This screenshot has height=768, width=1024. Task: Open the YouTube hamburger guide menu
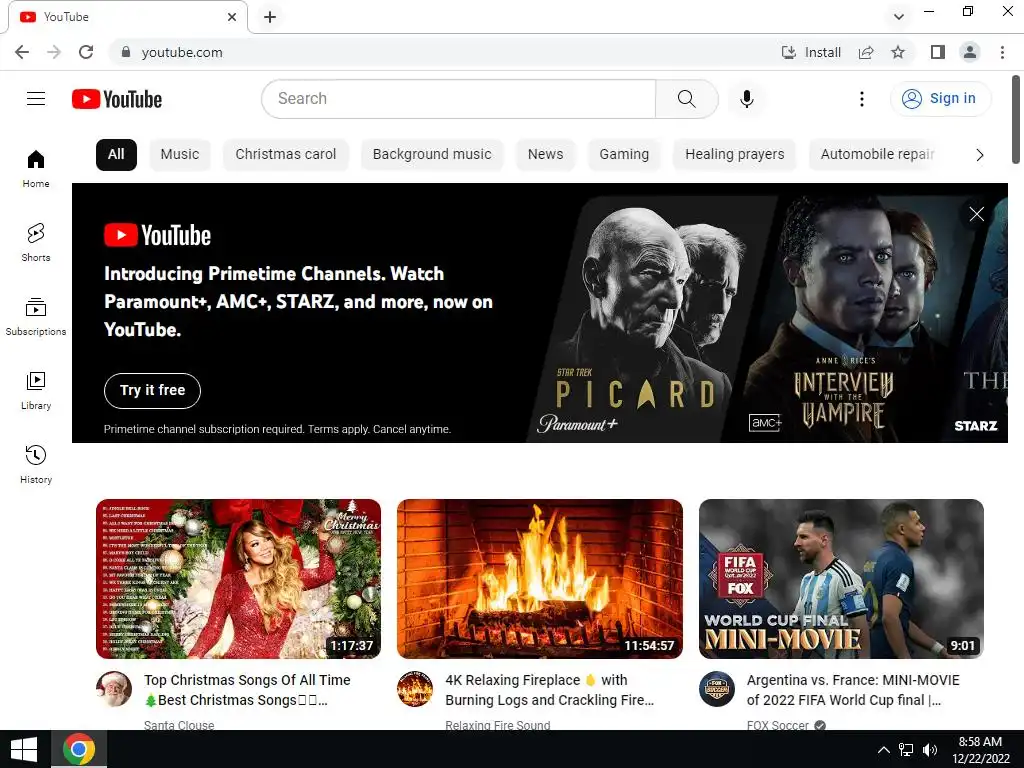[36, 99]
